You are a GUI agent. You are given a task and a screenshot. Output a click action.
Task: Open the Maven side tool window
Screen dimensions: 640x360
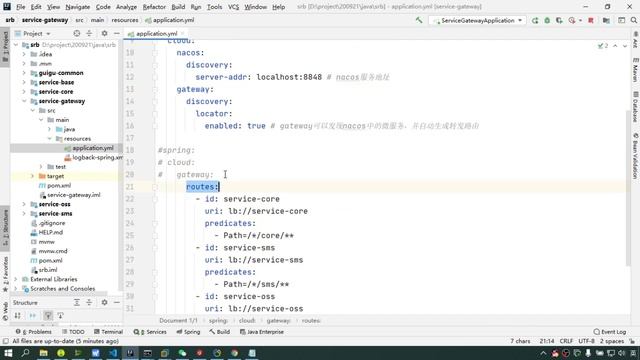[636, 69]
